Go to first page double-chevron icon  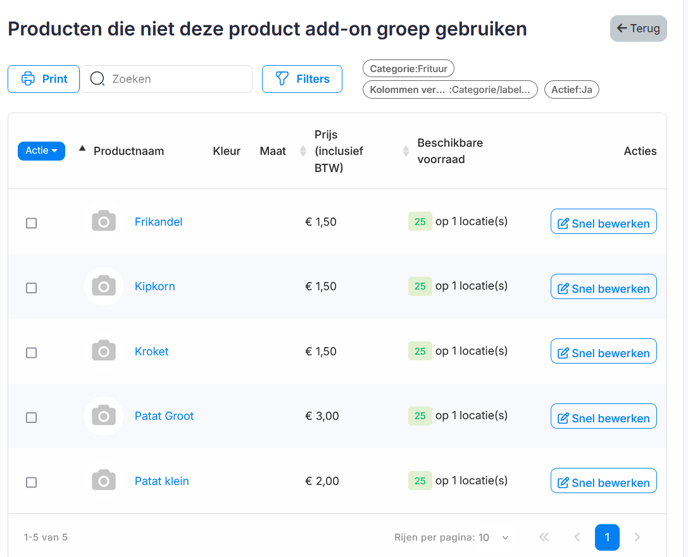tap(544, 537)
